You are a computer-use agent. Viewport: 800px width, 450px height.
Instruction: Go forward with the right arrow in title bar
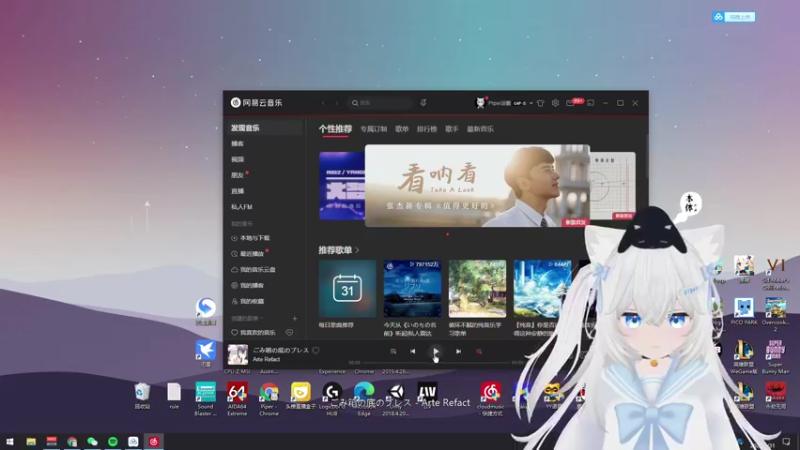pos(336,103)
